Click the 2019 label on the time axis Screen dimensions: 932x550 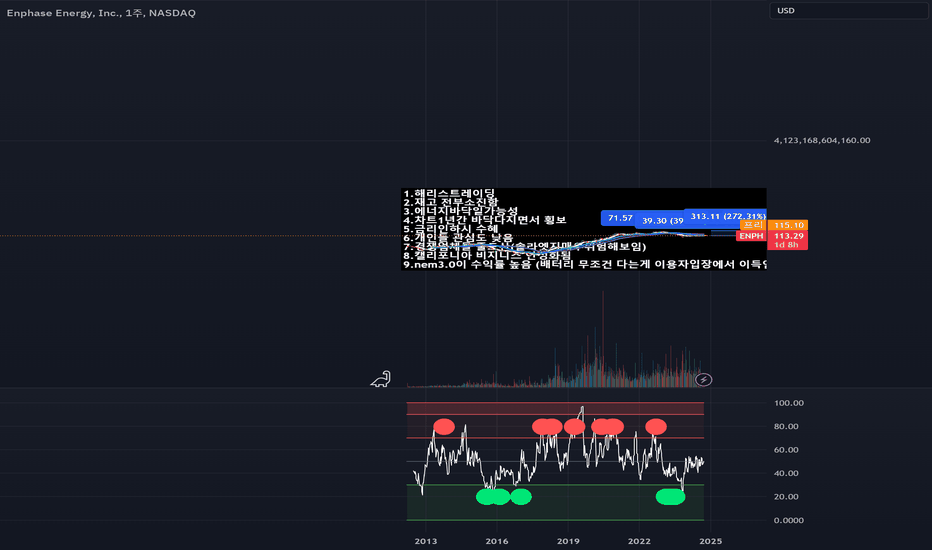coord(568,541)
